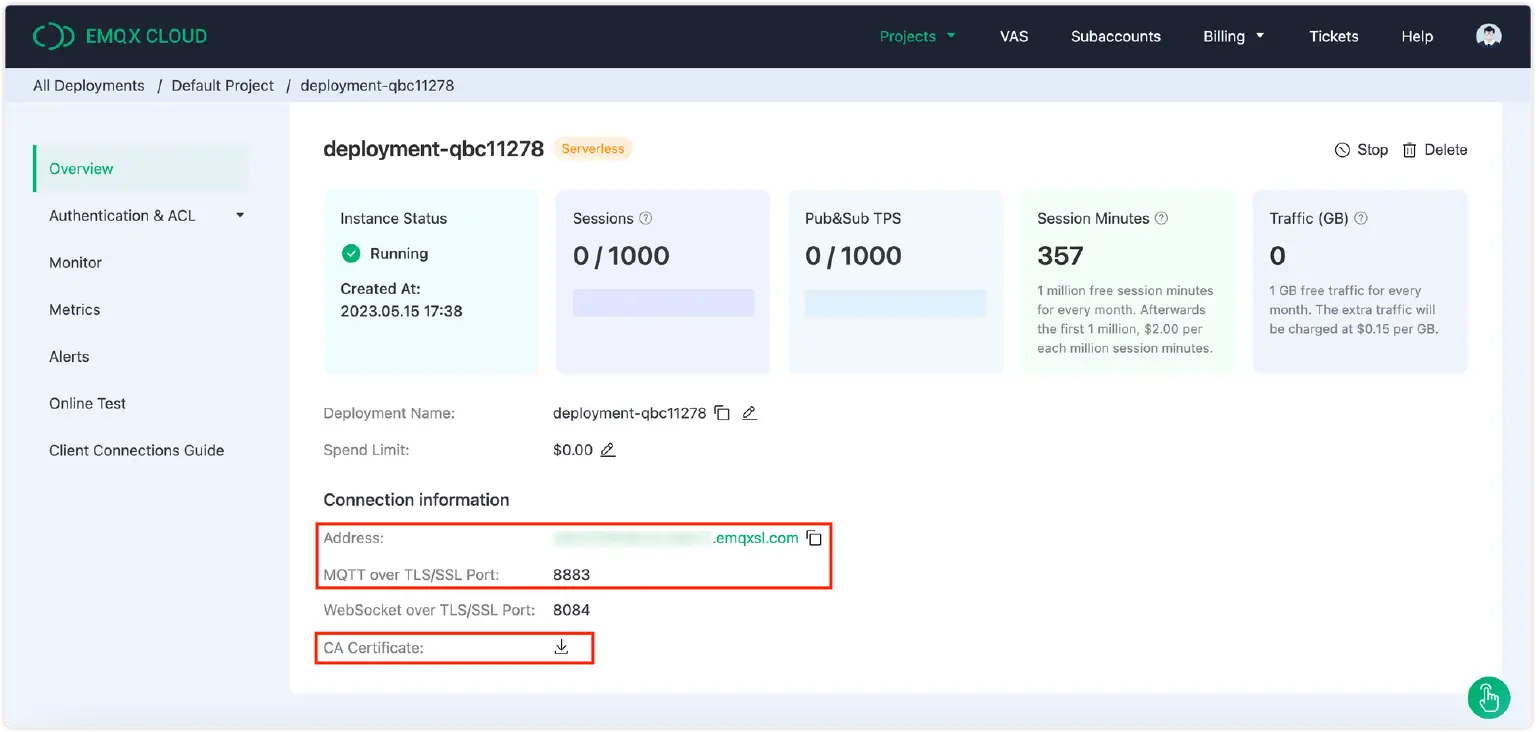Download the CA Certificate
This screenshot has width=1536, height=732.
point(561,647)
